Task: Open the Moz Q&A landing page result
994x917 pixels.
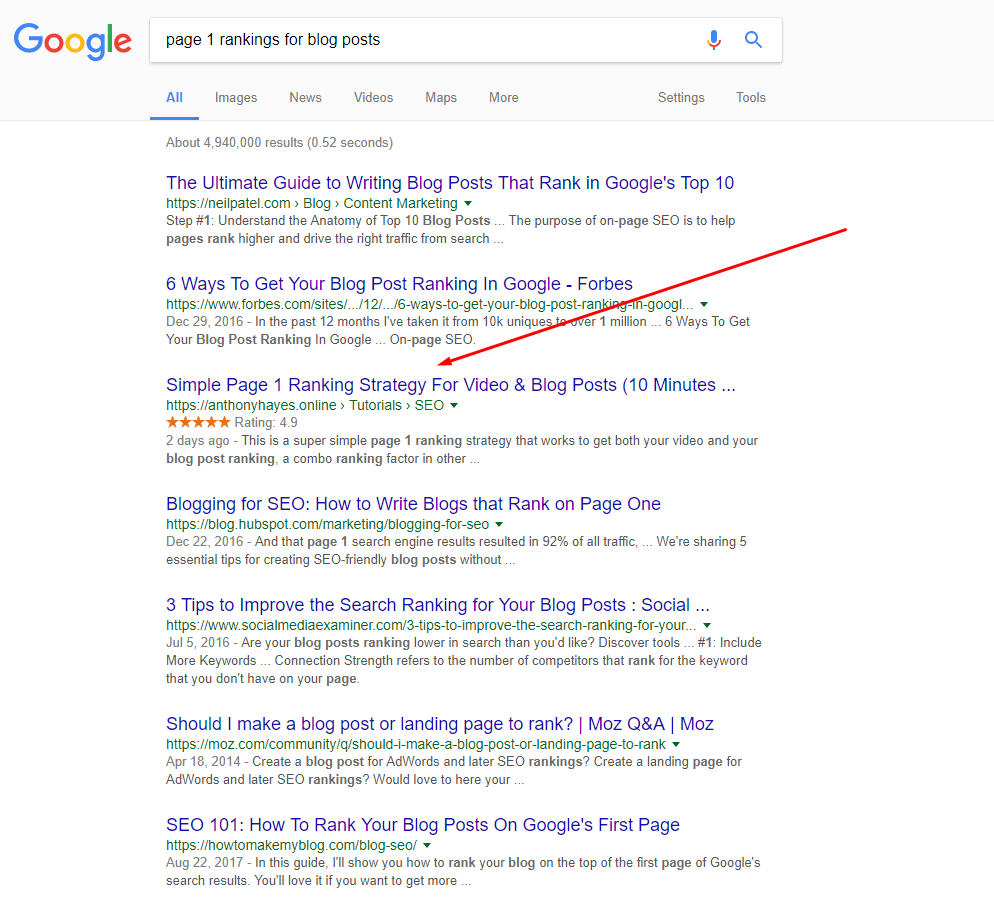Action: (440, 724)
